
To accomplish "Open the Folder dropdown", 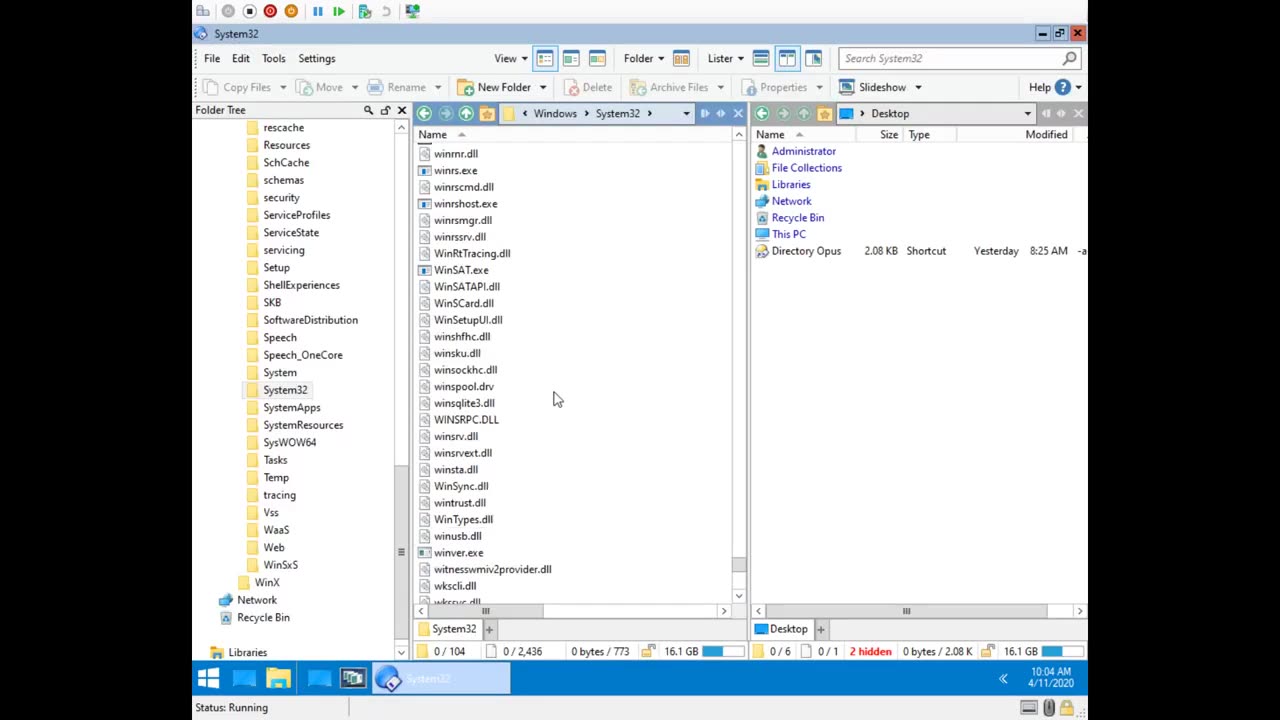I will tap(644, 58).
